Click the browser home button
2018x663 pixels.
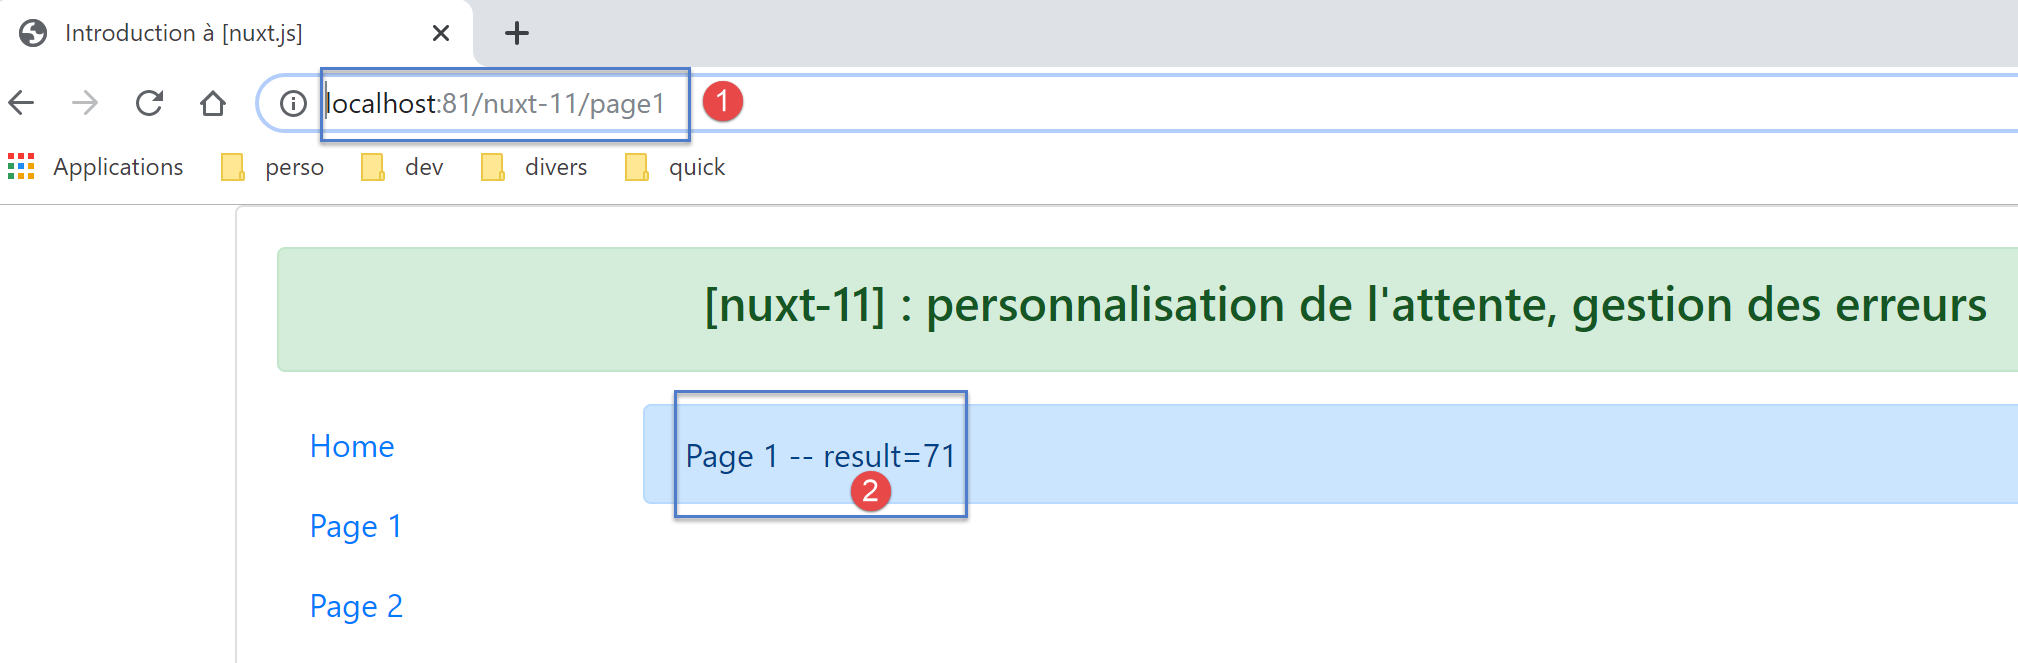(212, 103)
